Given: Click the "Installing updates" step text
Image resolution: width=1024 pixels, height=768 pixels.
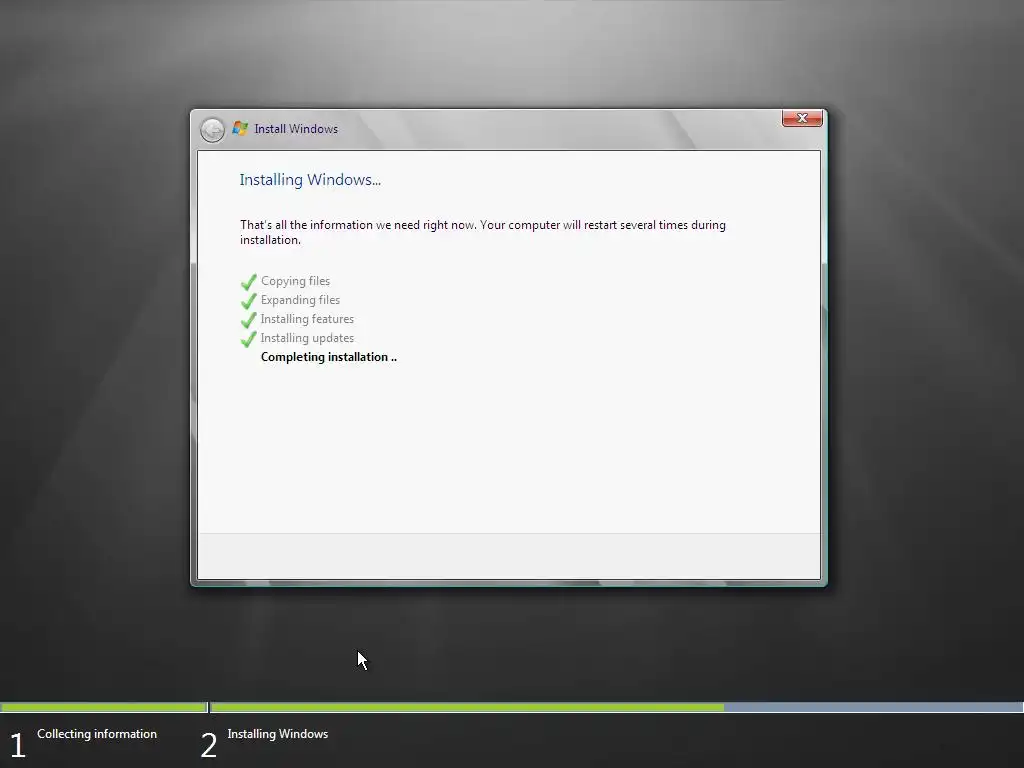Looking at the screenshot, I should coord(307,338).
